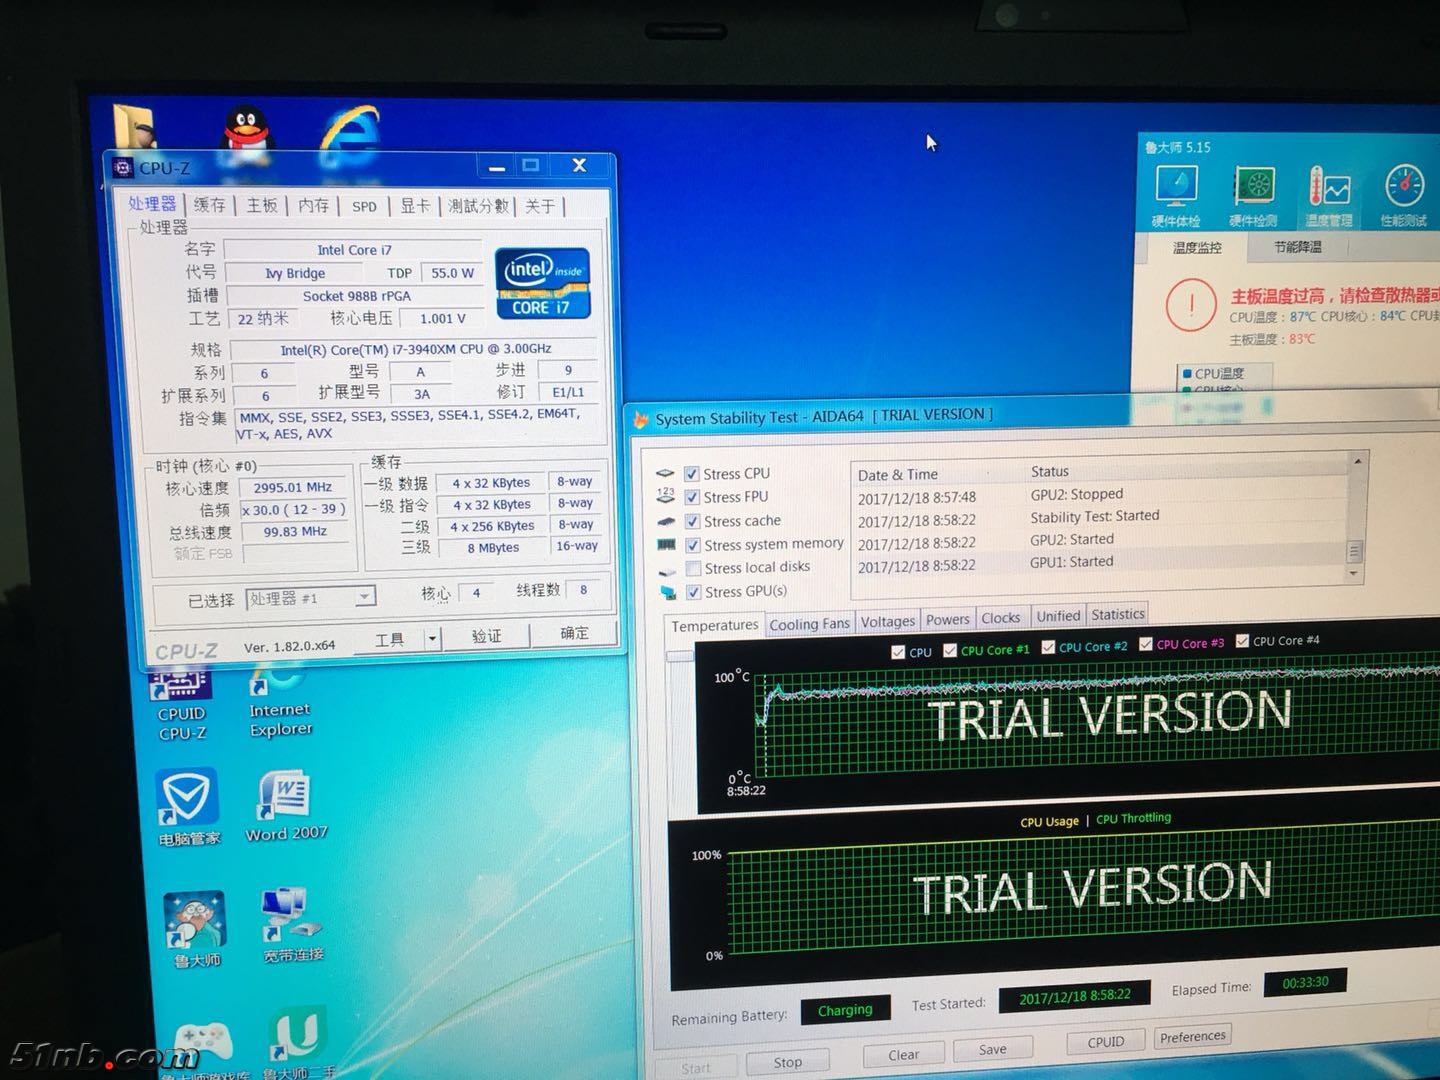
Task: Open 鲁大师 desktop shortcut icon
Action: pos(196,922)
